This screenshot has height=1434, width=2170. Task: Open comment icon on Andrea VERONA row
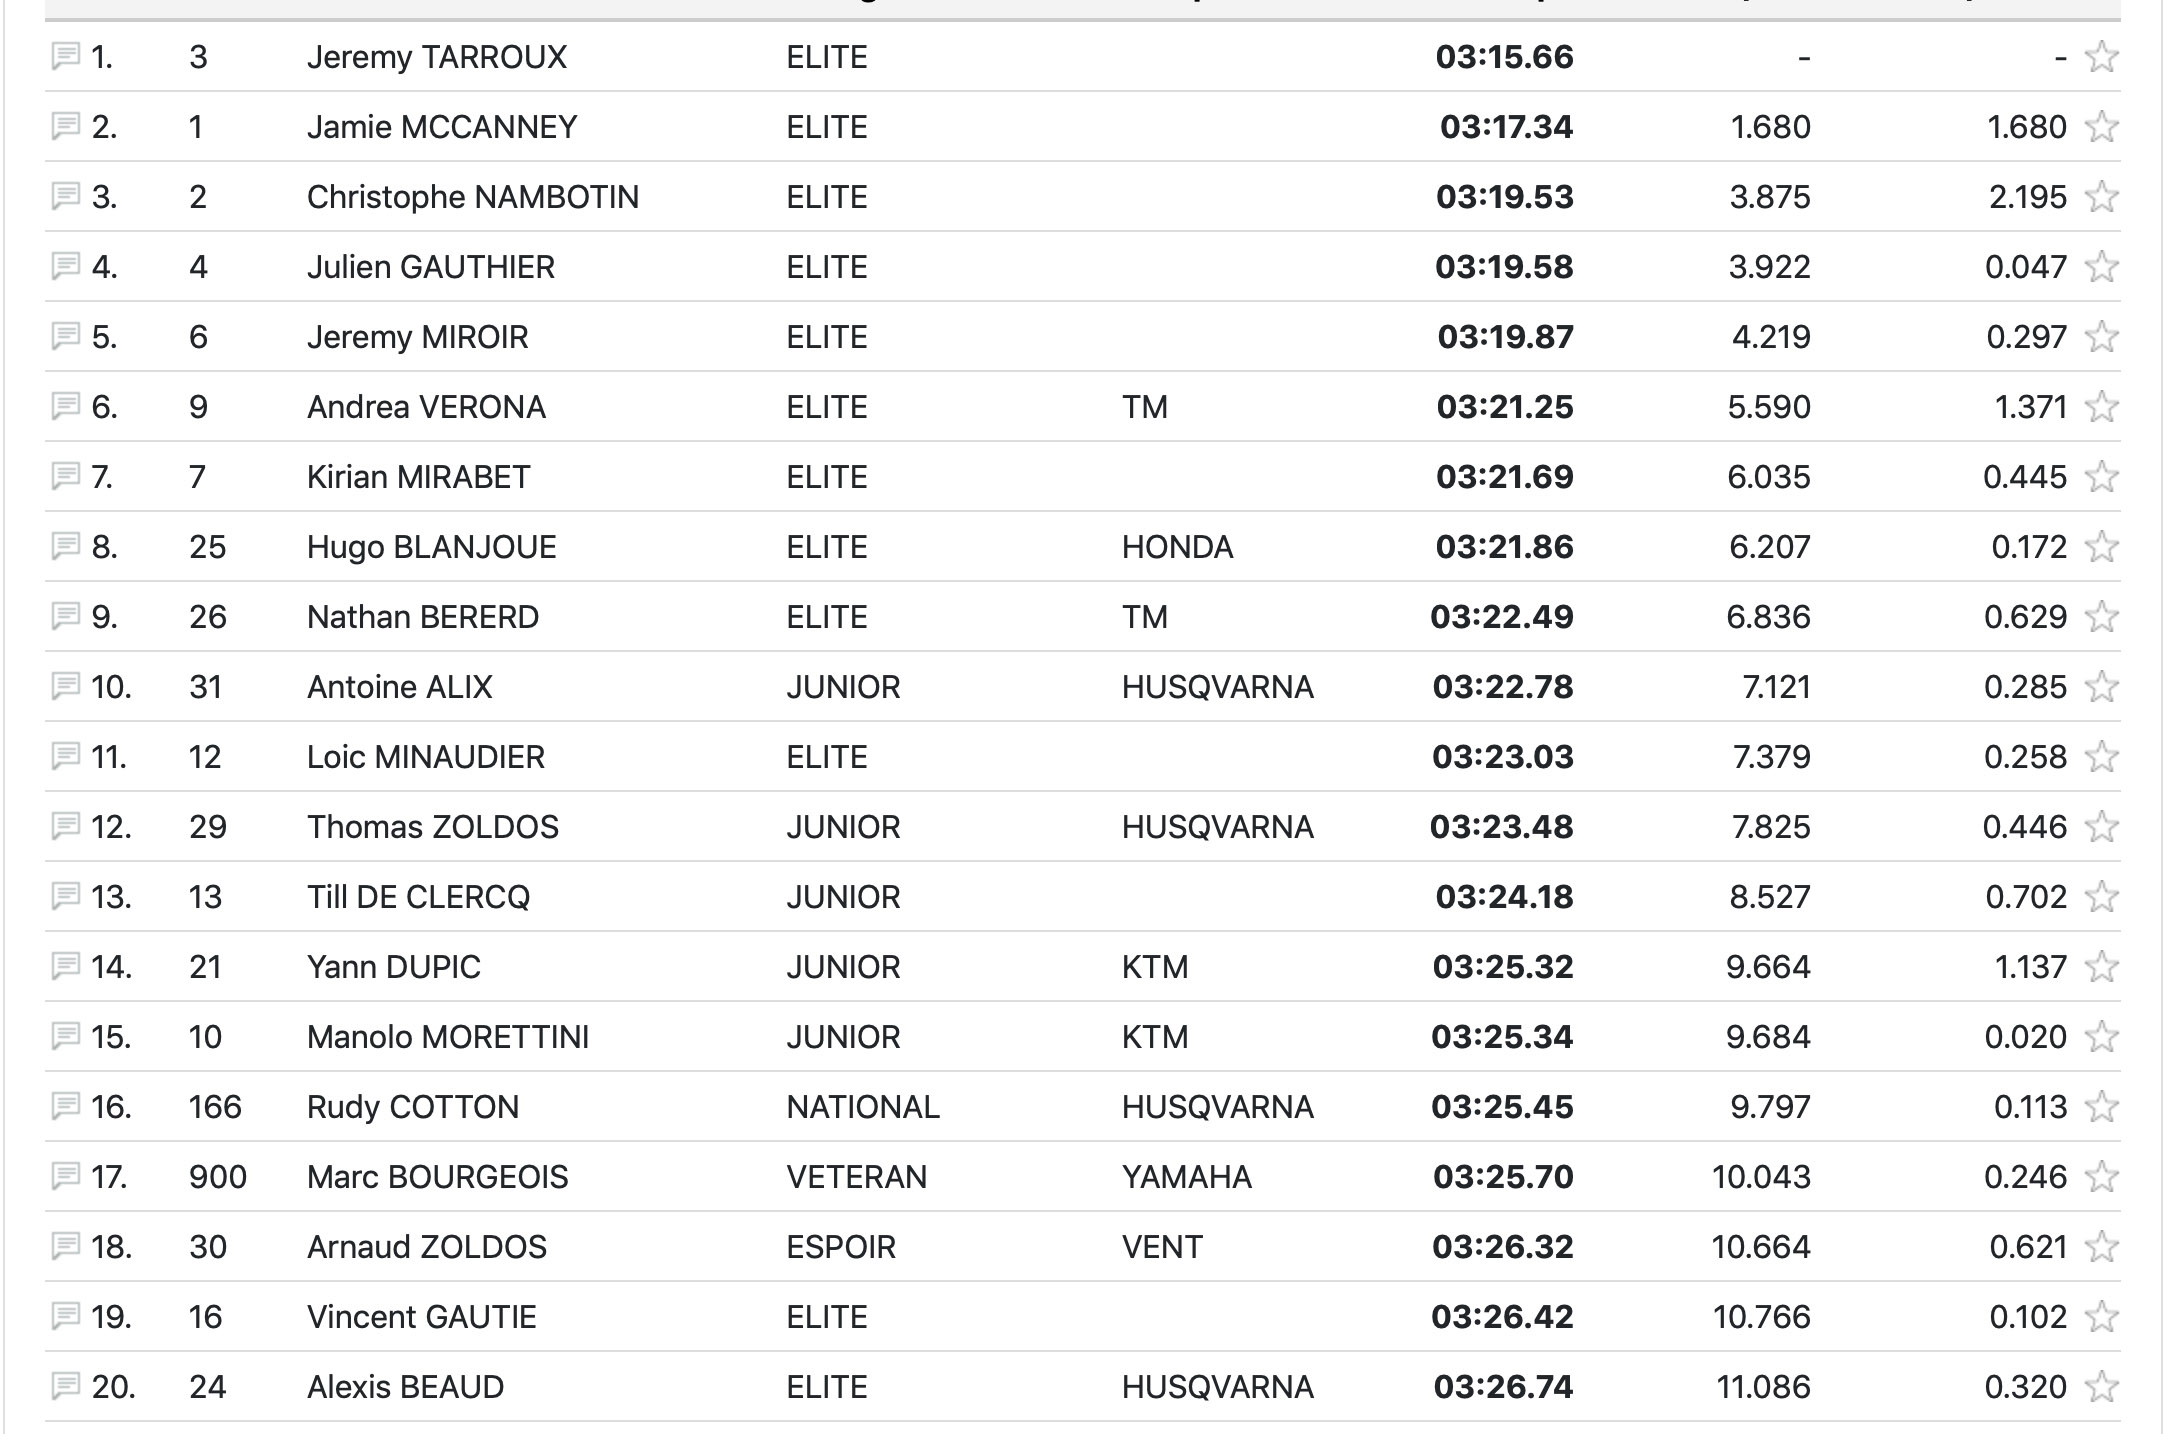(65, 406)
